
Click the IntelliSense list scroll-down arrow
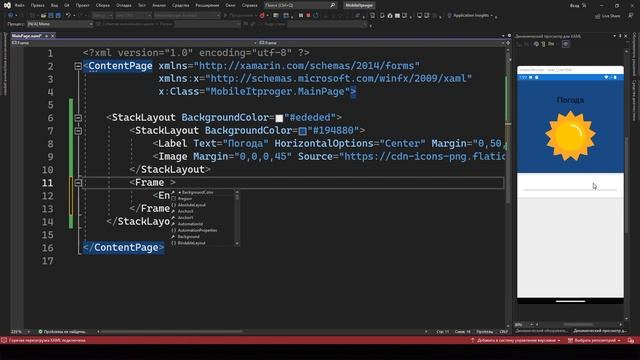(237, 243)
